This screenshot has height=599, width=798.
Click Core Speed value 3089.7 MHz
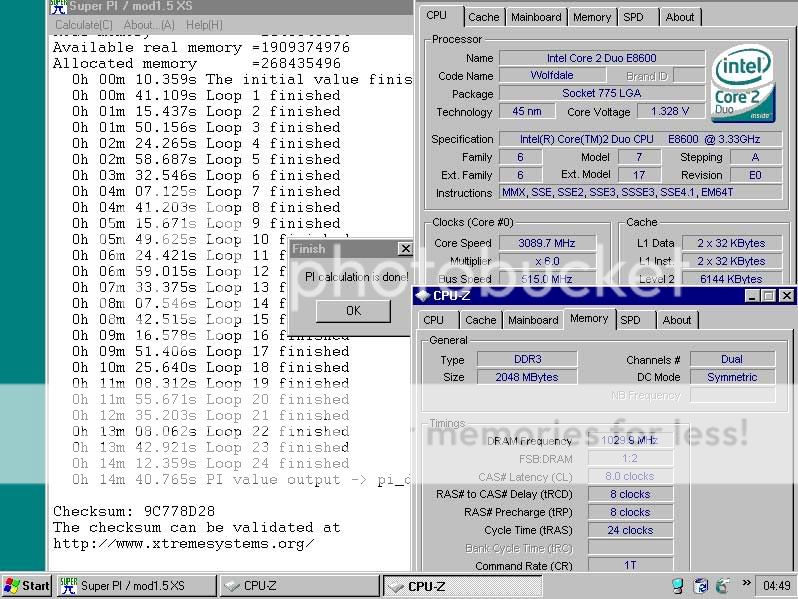pyautogui.click(x=547, y=243)
